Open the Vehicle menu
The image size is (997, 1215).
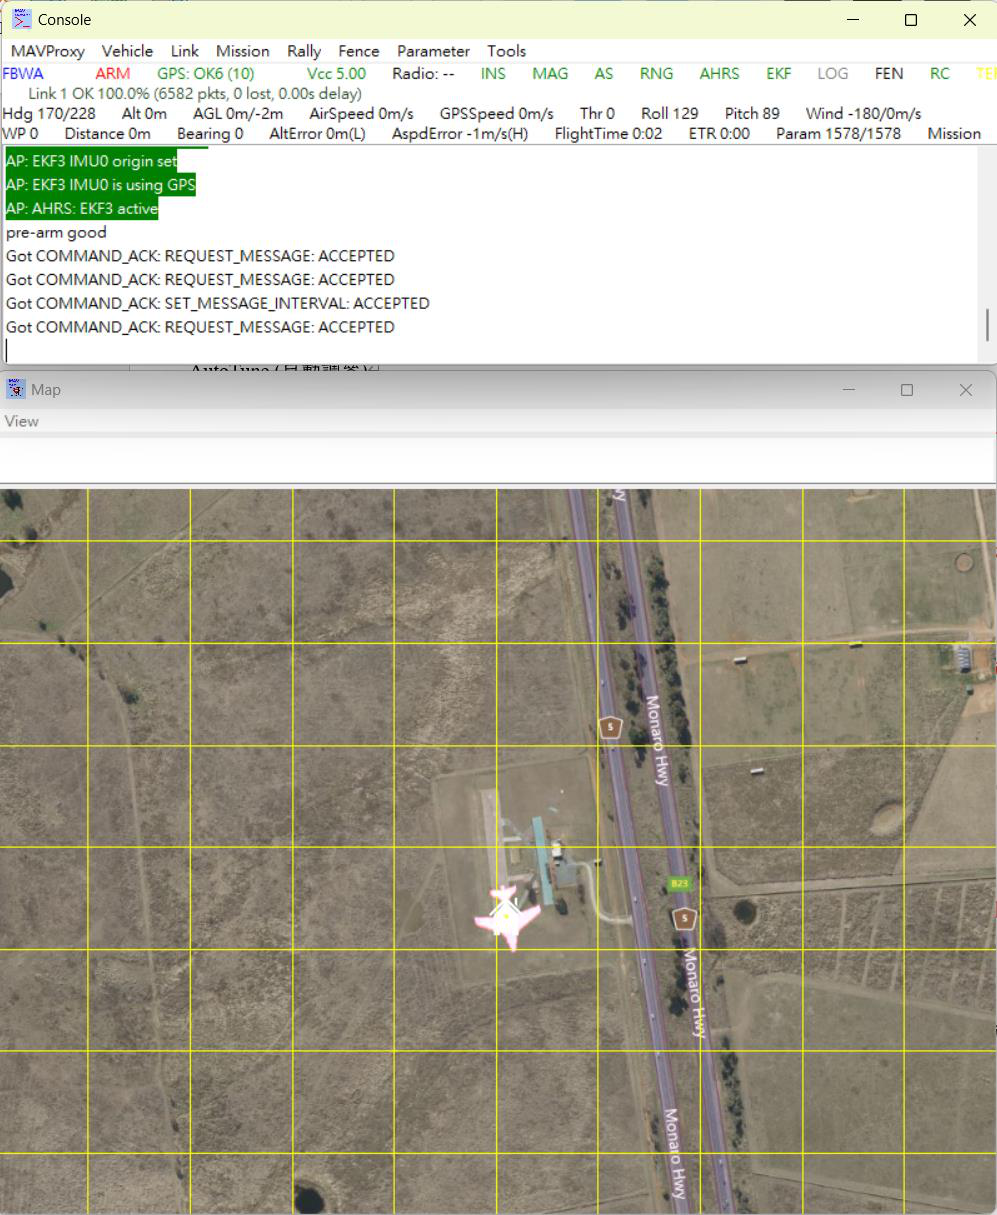pyautogui.click(x=127, y=51)
